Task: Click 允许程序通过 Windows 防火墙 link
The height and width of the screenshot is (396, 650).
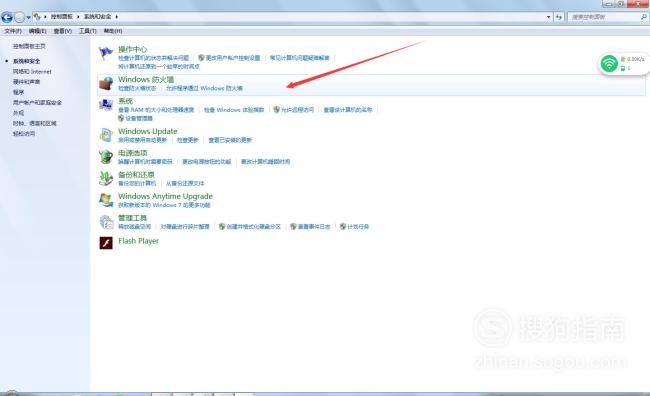Action: pyautogui.click(x=204, y=88)
